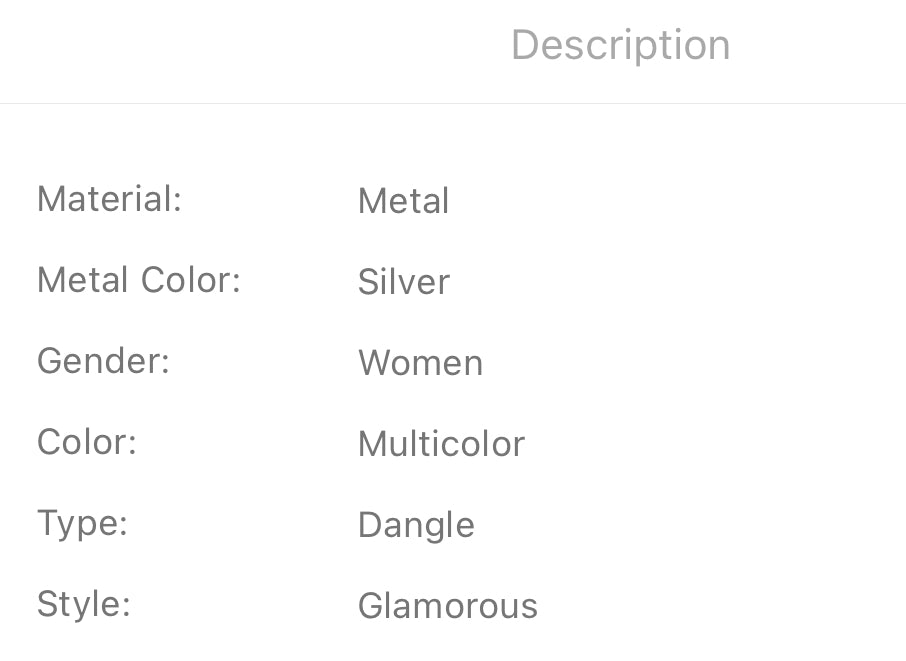
Task: Click the Silver value text
Action: pos(404,282)
